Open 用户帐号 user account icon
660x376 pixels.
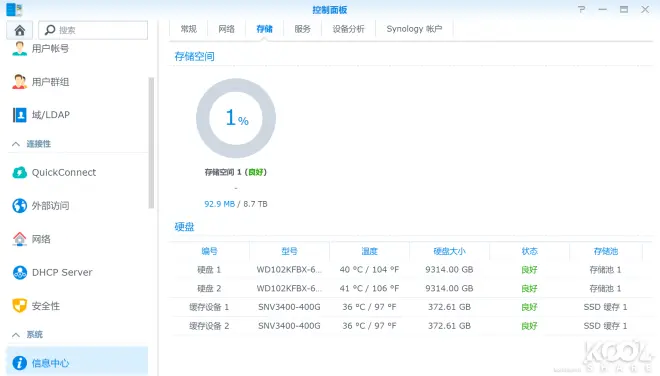pyautogui.click(x=19, y=48)
